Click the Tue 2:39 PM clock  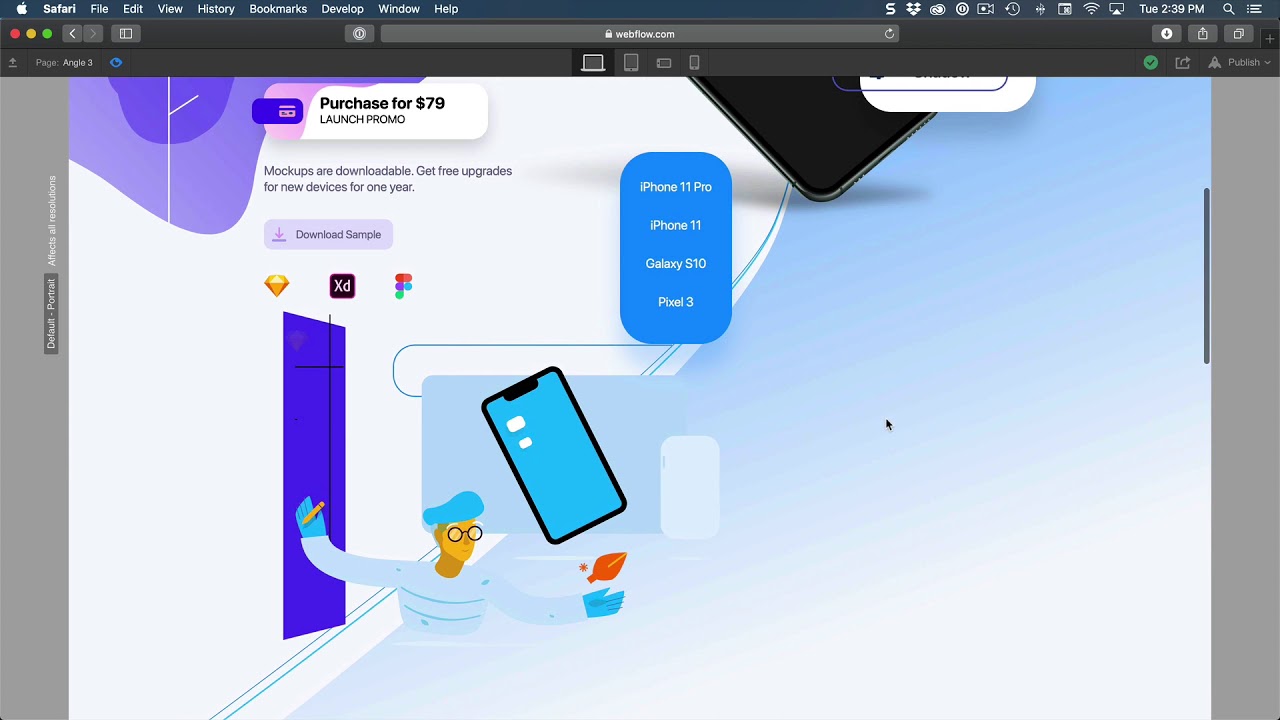tap(1172, 9)
